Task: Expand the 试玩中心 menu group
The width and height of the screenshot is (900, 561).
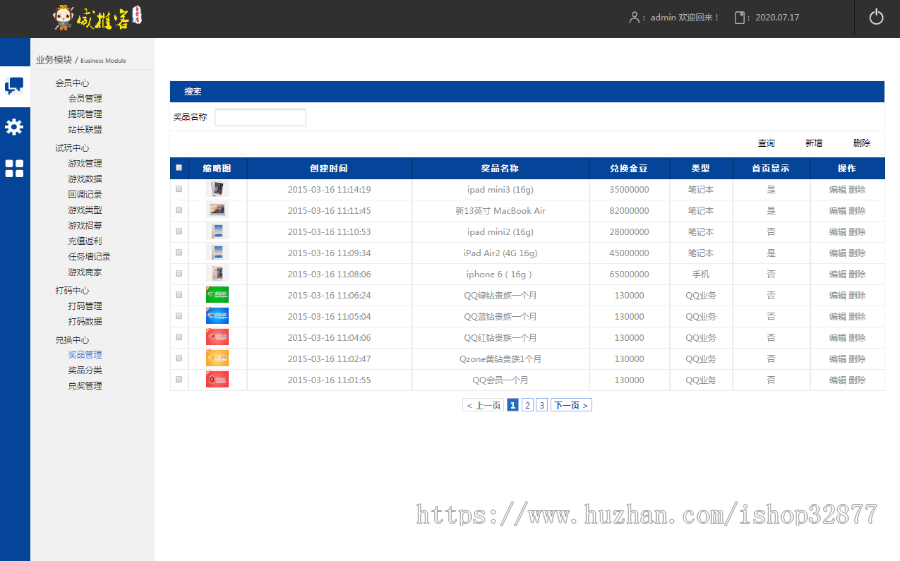Action: pos(72,148)
